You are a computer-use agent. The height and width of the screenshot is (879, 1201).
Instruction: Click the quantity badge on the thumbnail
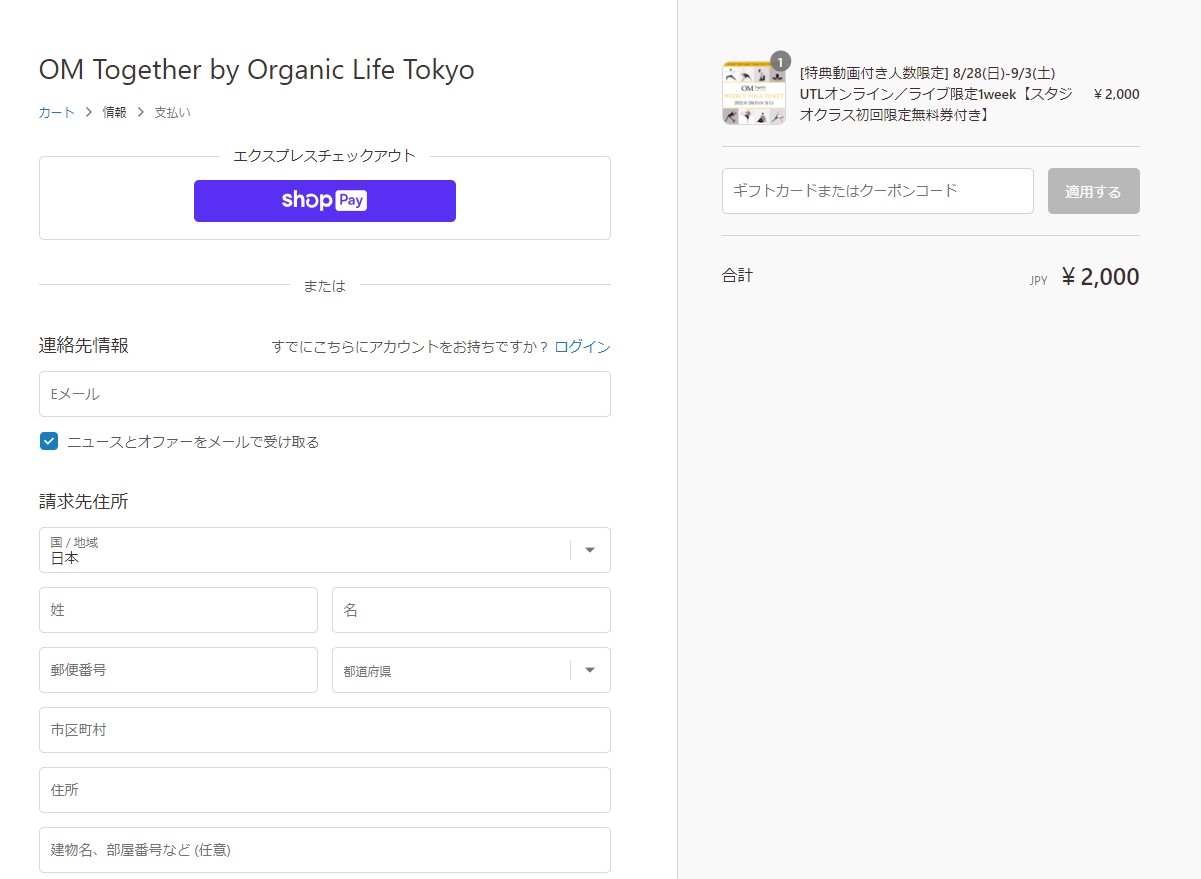(x=780, y=61)
